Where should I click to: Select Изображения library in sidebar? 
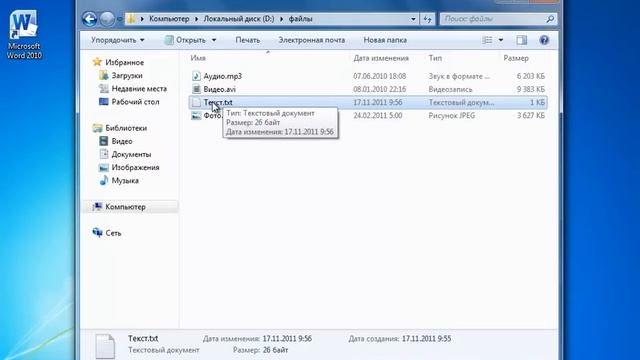point(135,167)
